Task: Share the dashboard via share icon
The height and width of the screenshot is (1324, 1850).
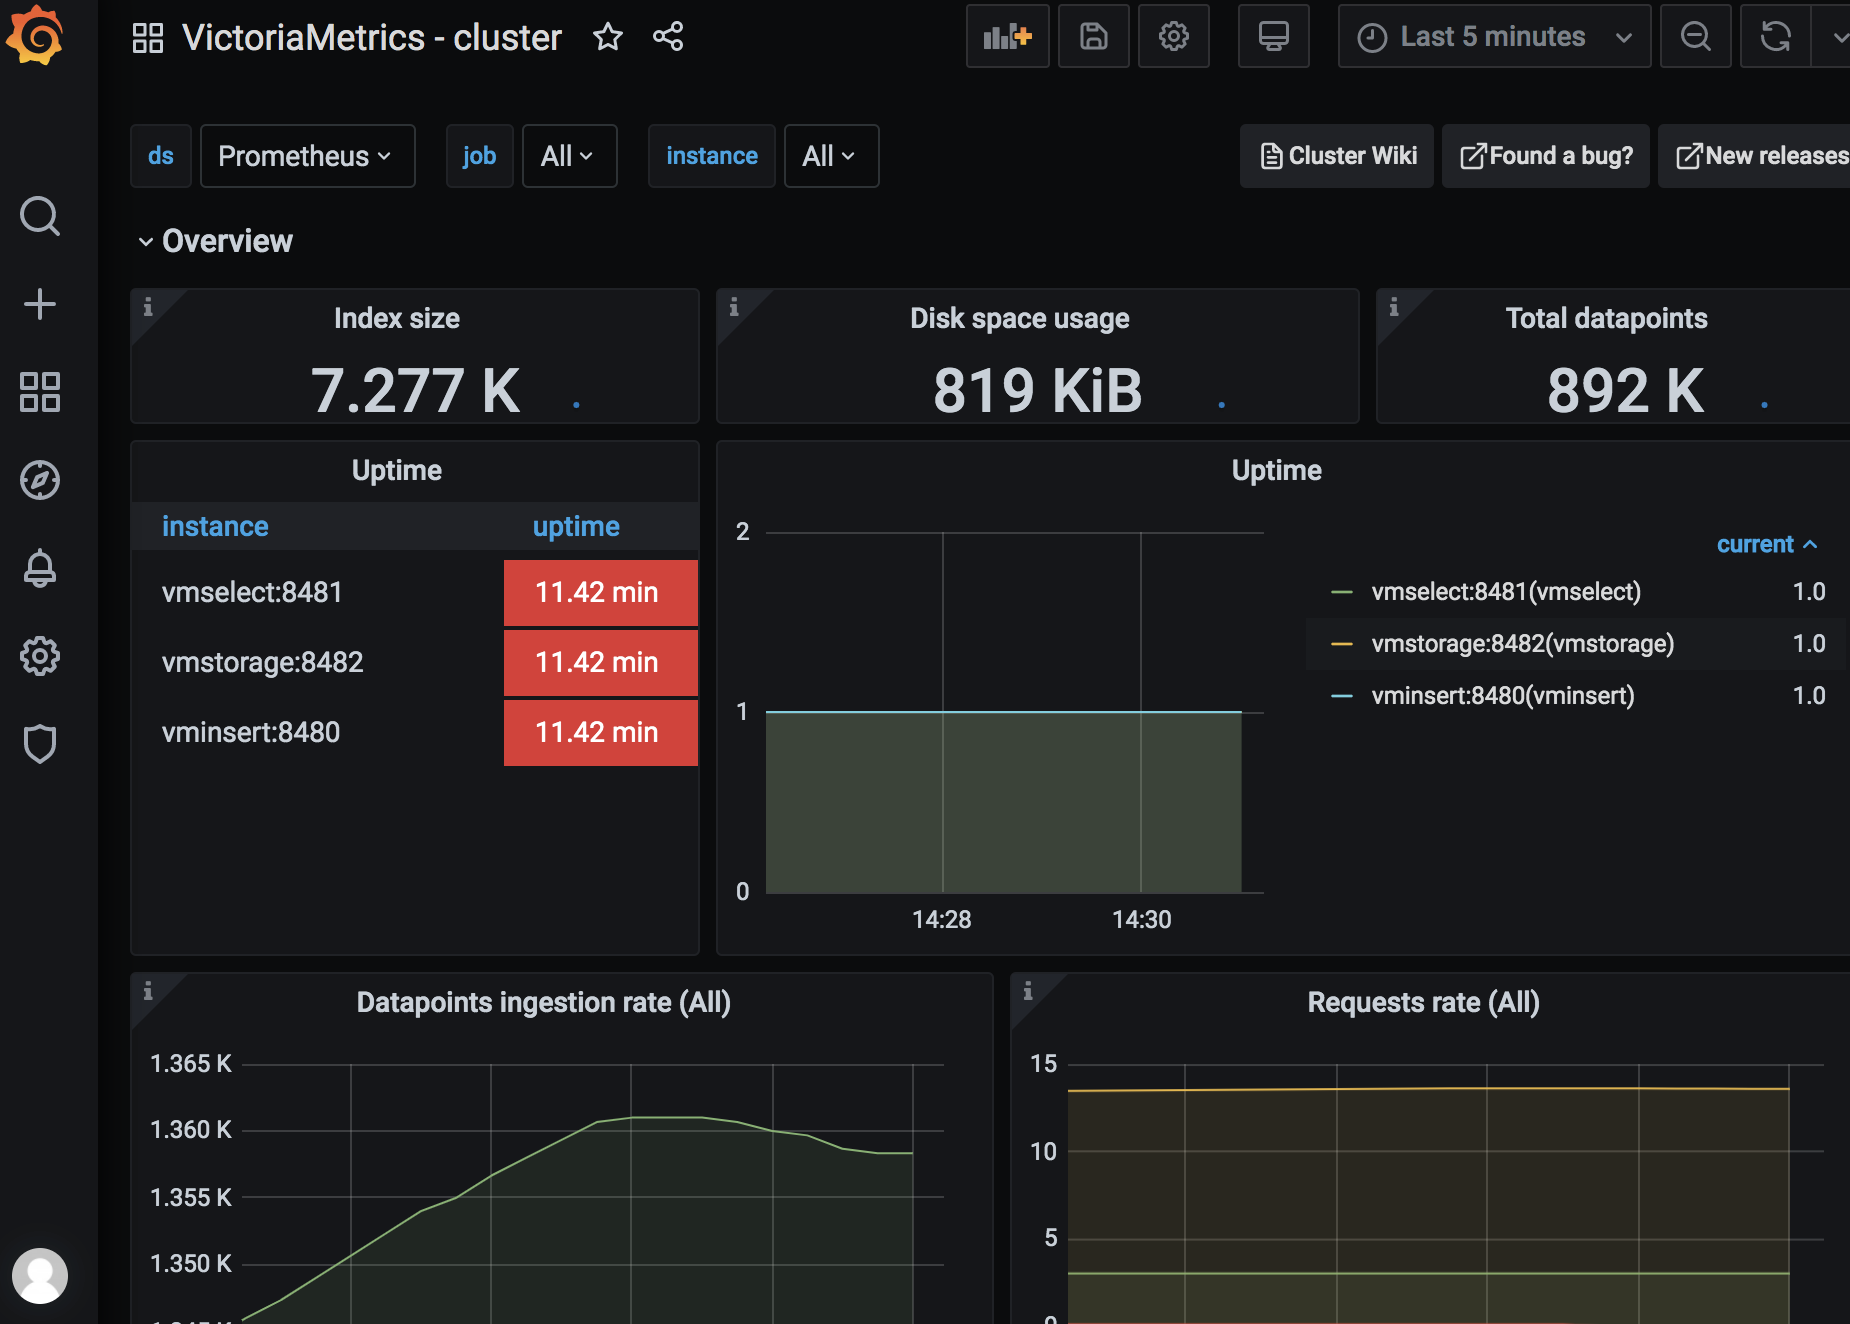Action: click(x=668, y=37)
